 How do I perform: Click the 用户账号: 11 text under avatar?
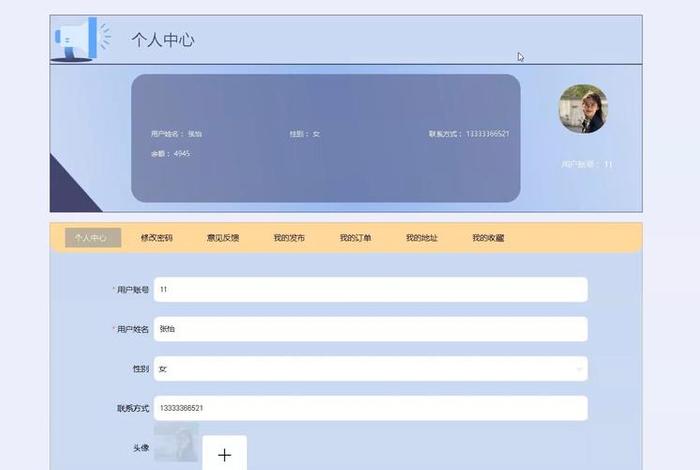587,164
